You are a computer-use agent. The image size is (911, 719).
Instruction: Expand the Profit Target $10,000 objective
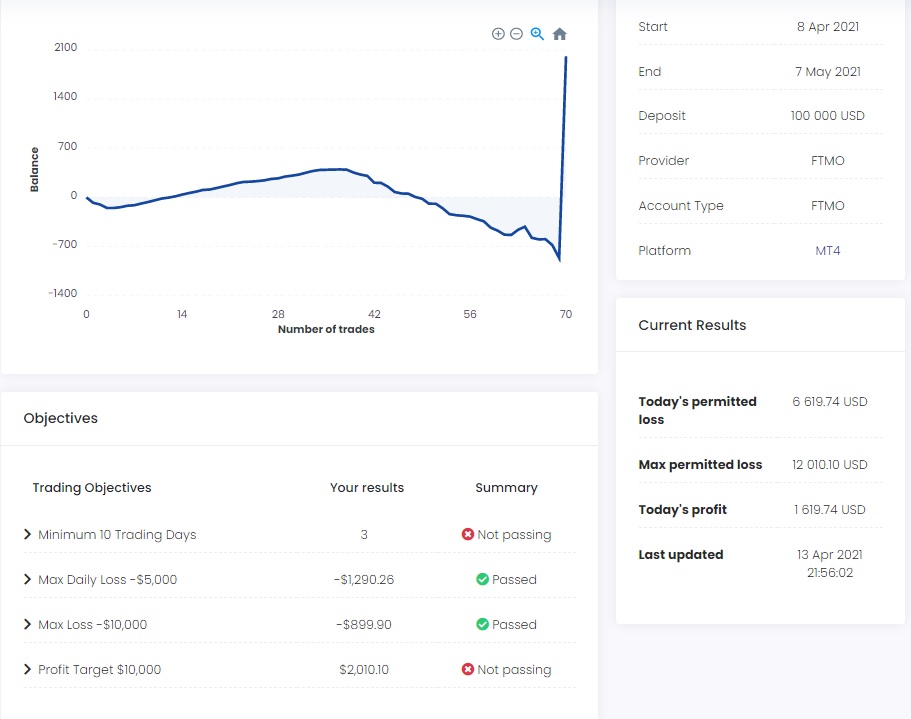[x=28, y=670]
